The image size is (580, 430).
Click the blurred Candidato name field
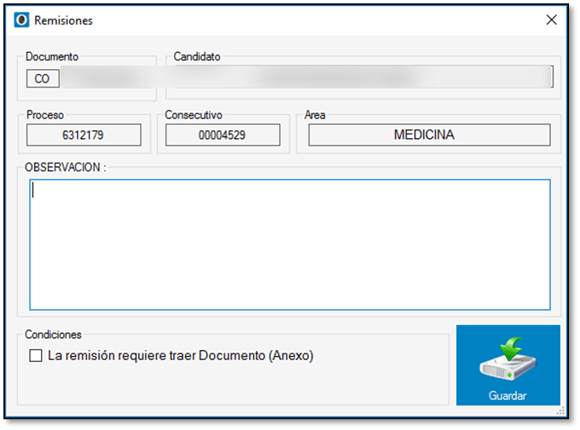pyautogui.click(x=363, y=77)
